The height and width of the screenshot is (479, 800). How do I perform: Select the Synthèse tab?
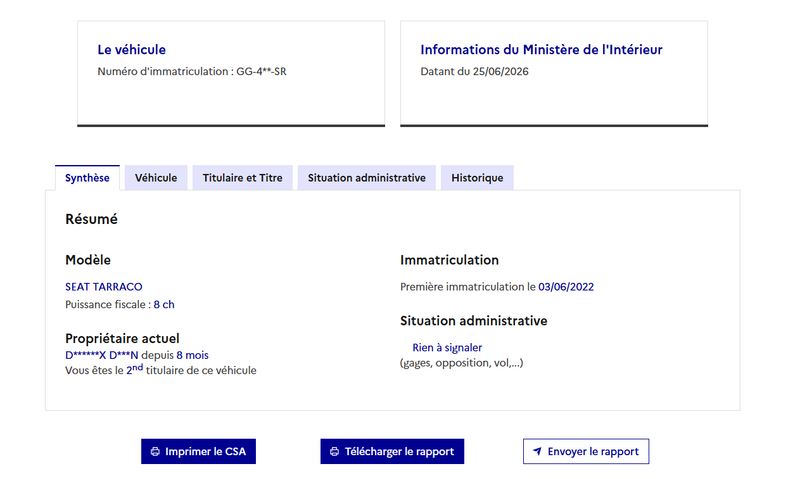87,178
